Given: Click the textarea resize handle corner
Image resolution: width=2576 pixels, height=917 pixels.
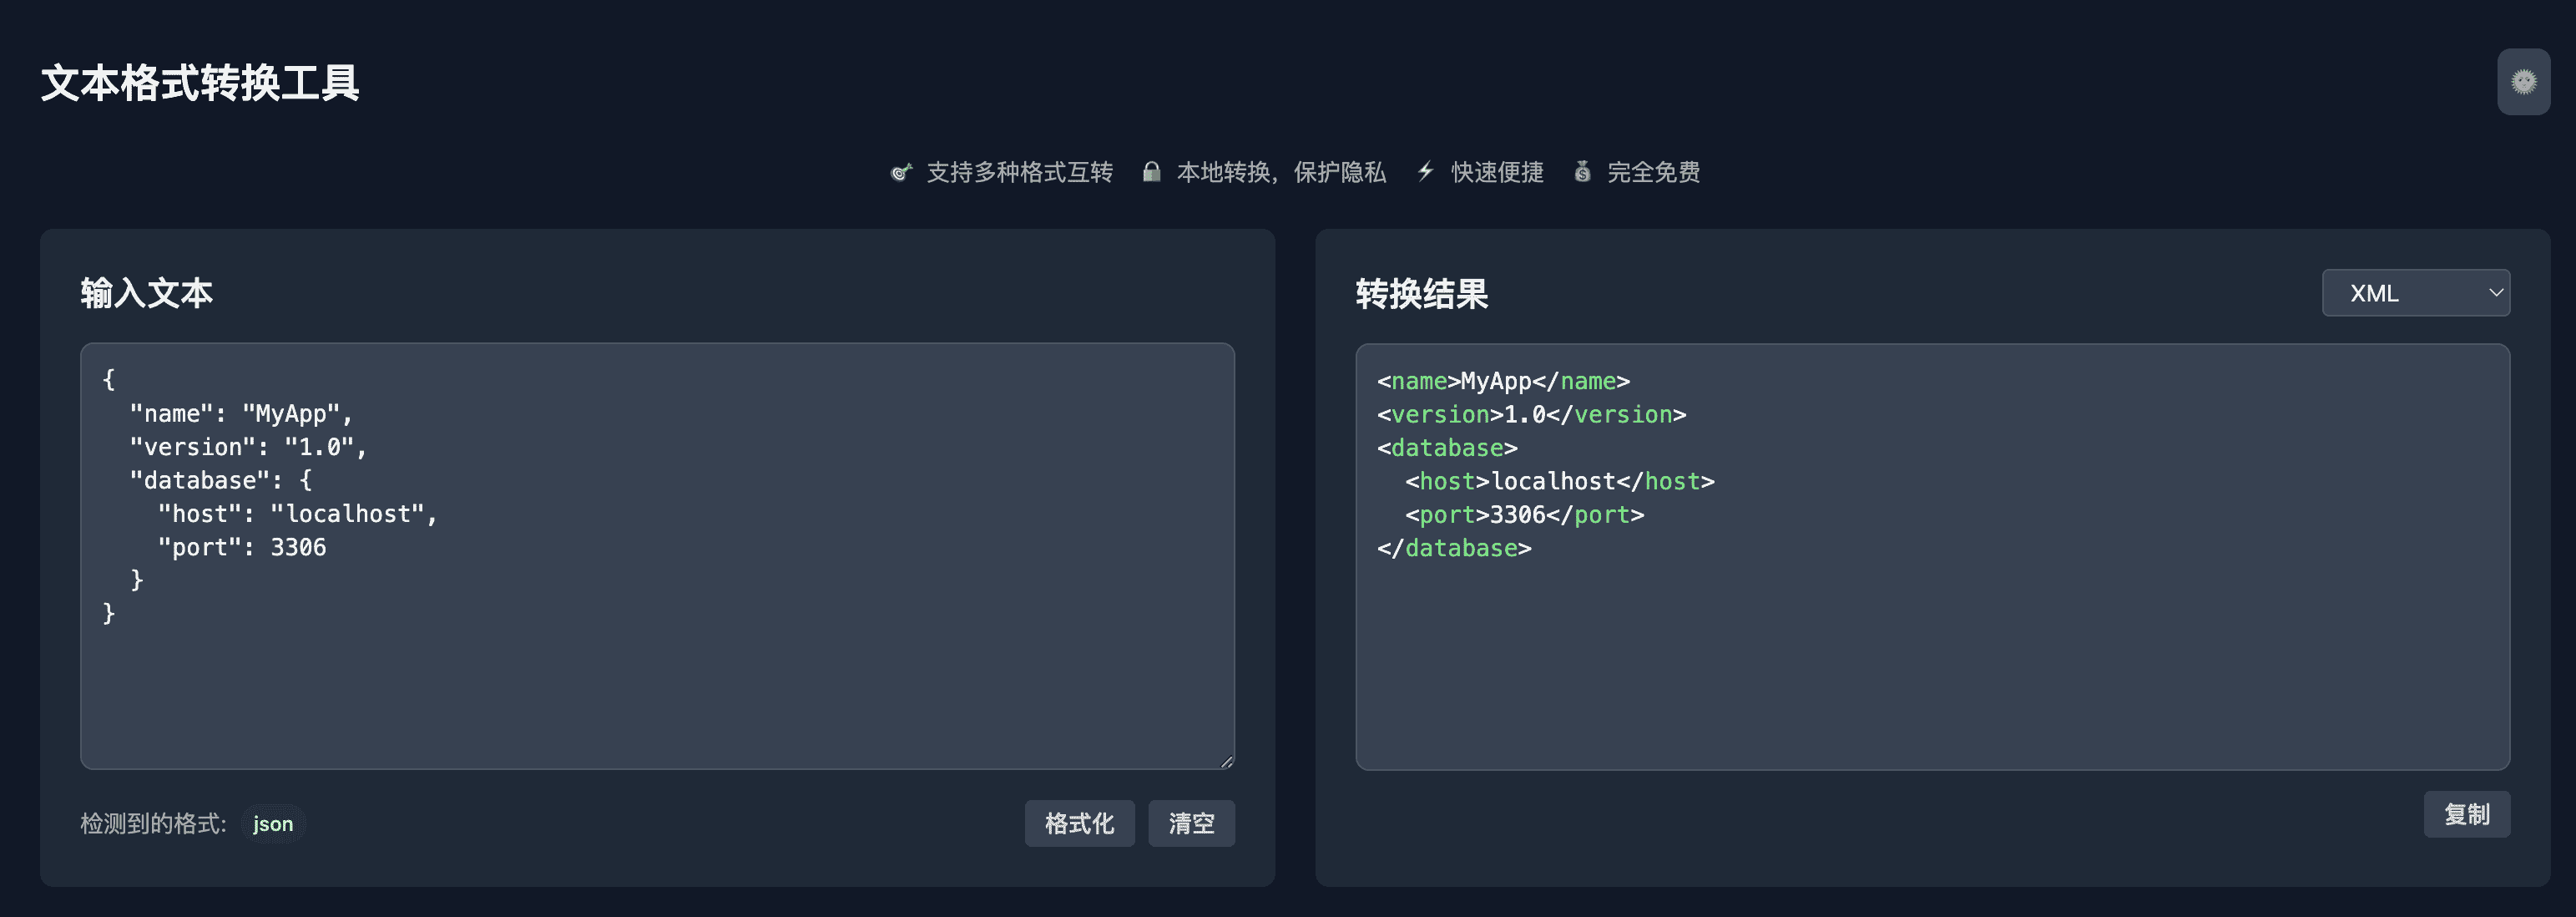Looking at the screenshot, I should (1227, 762).
